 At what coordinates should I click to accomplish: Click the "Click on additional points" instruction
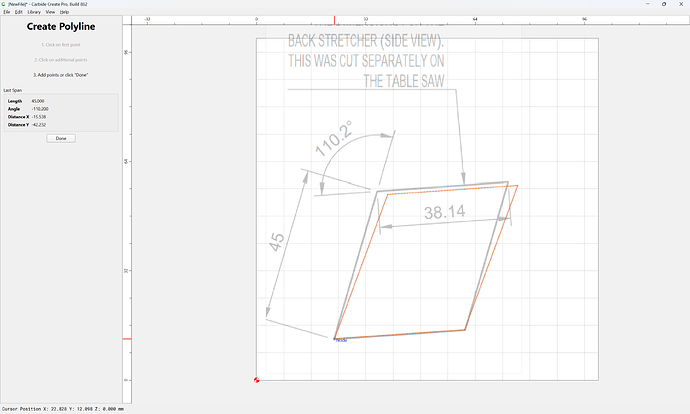tap(61, 60)
